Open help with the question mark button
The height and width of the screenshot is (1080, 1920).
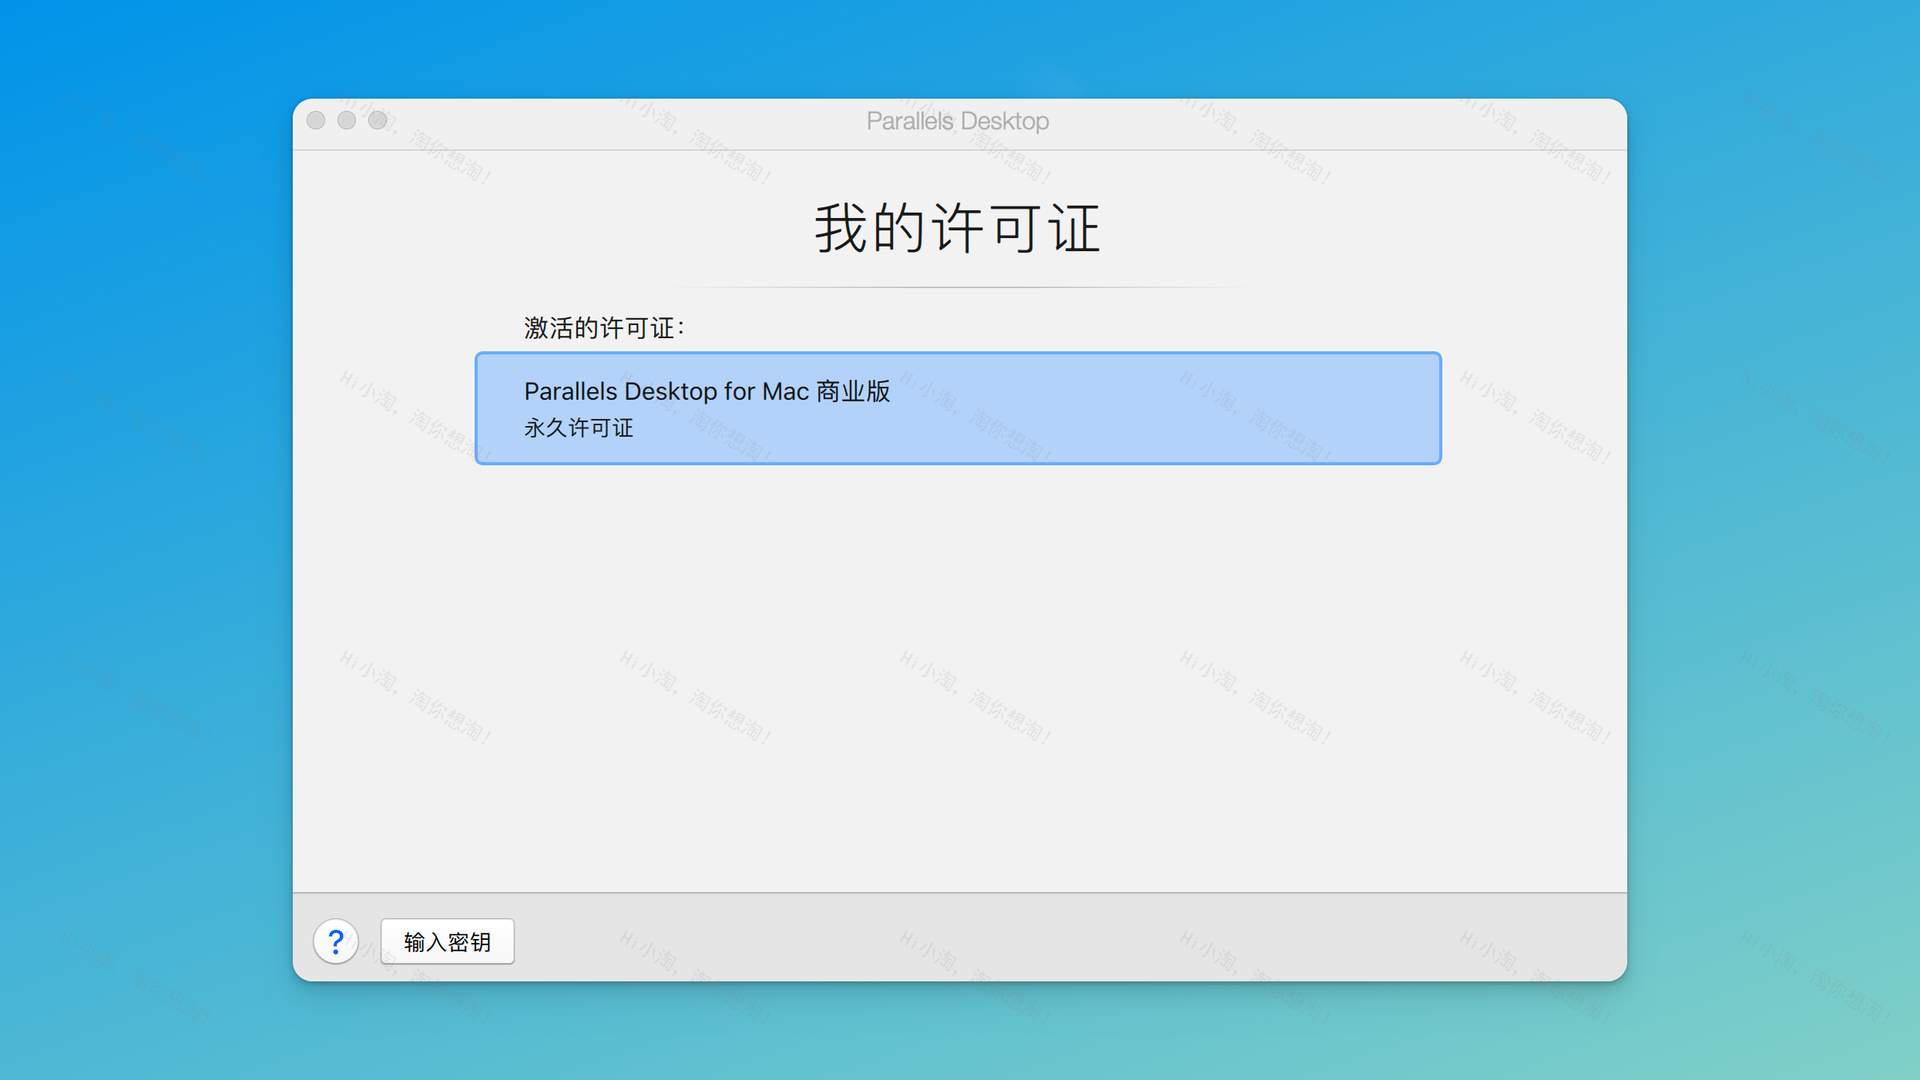[336, 941]
